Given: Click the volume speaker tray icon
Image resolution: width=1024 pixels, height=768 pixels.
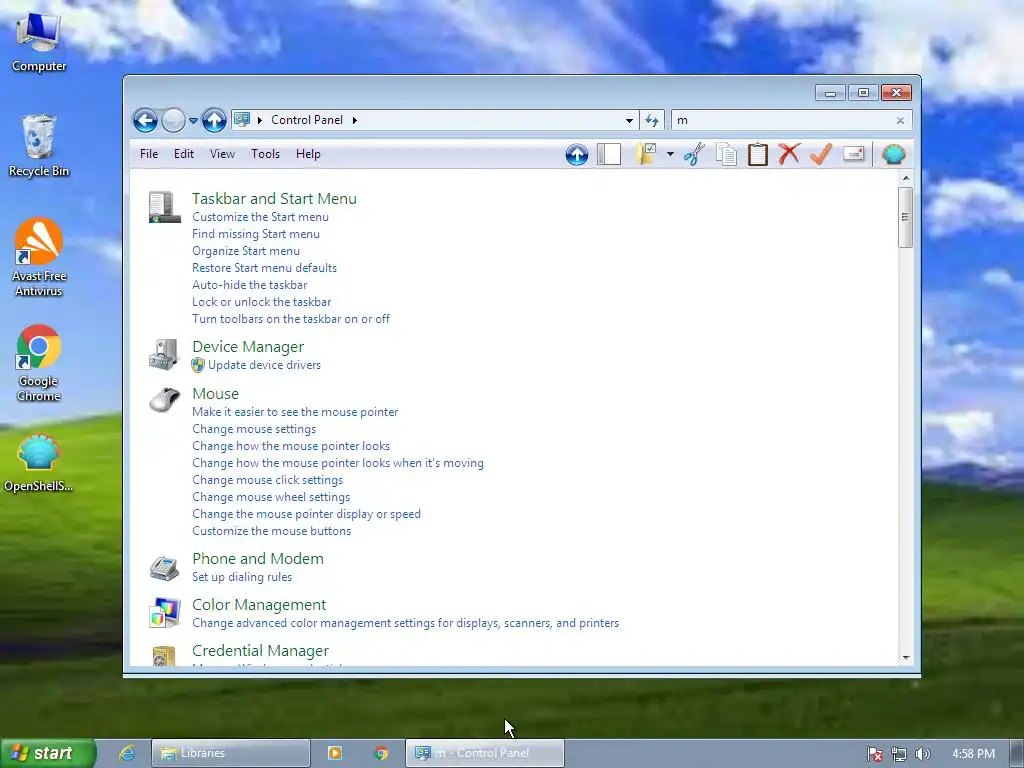Looking at the screenshot, I should tap(923, 754).
